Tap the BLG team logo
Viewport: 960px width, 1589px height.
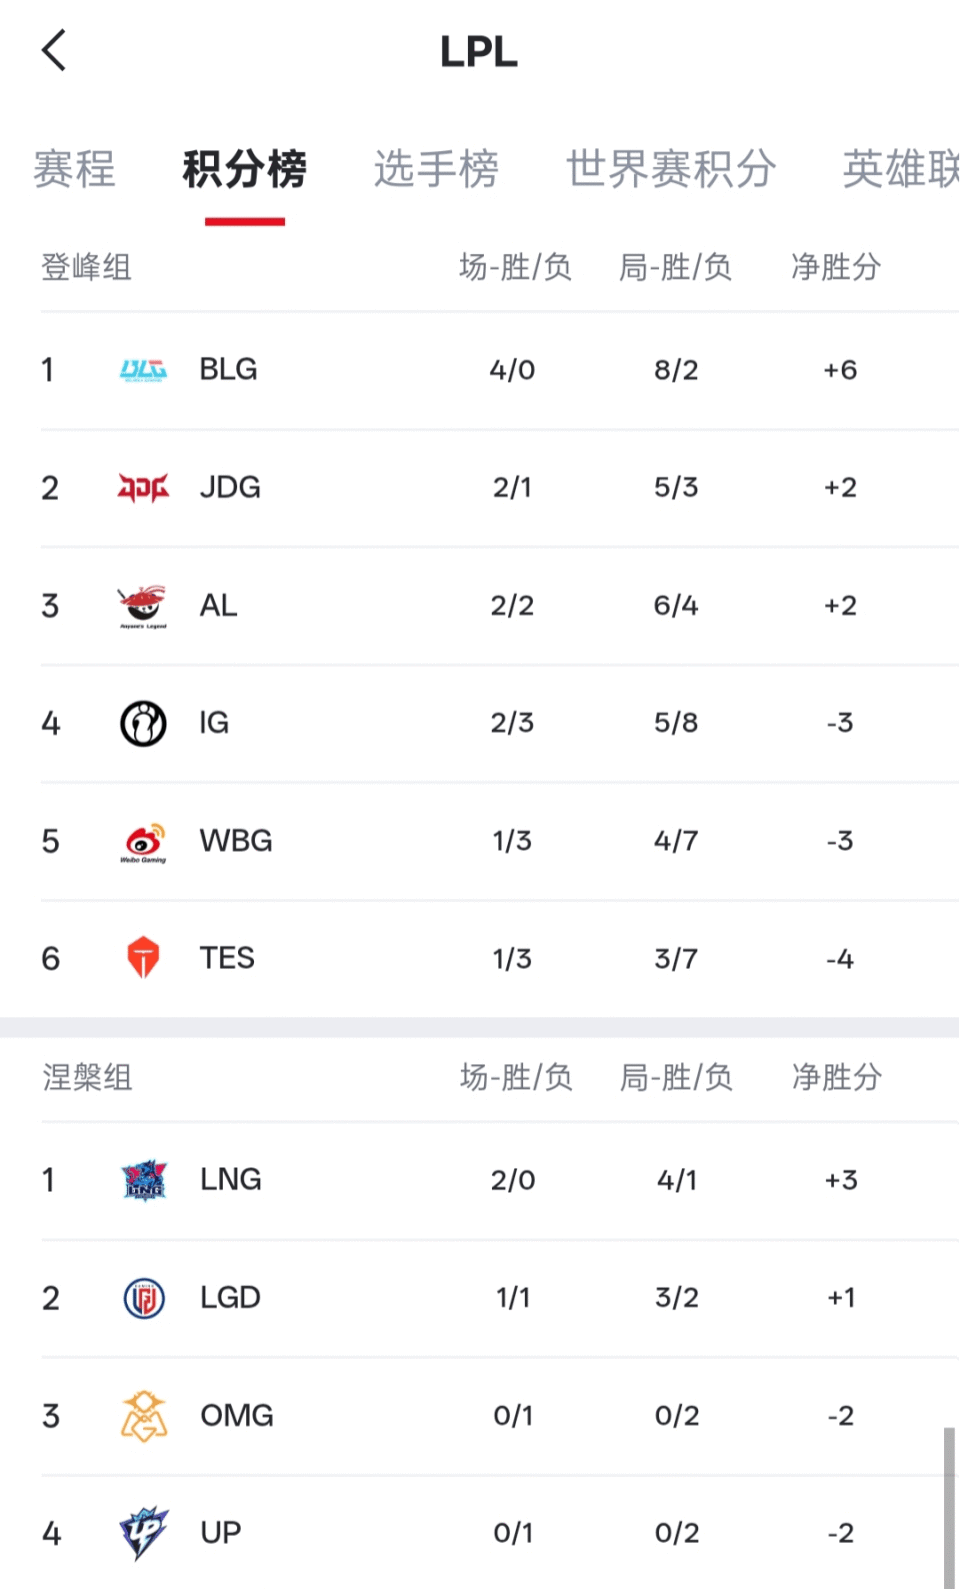coord(143,370)
